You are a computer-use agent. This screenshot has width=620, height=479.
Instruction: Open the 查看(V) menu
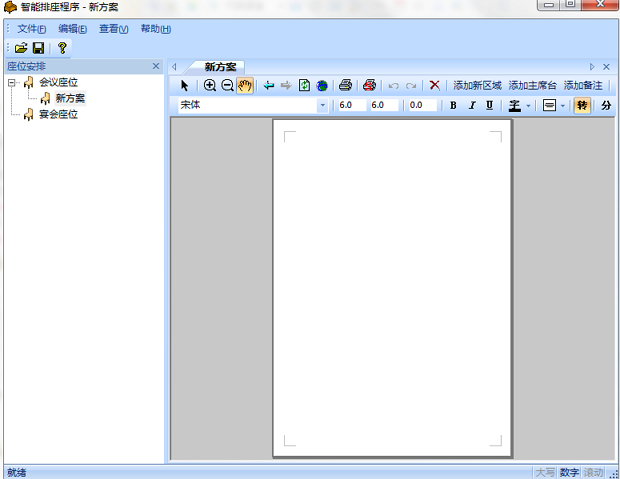pos(113,29)
